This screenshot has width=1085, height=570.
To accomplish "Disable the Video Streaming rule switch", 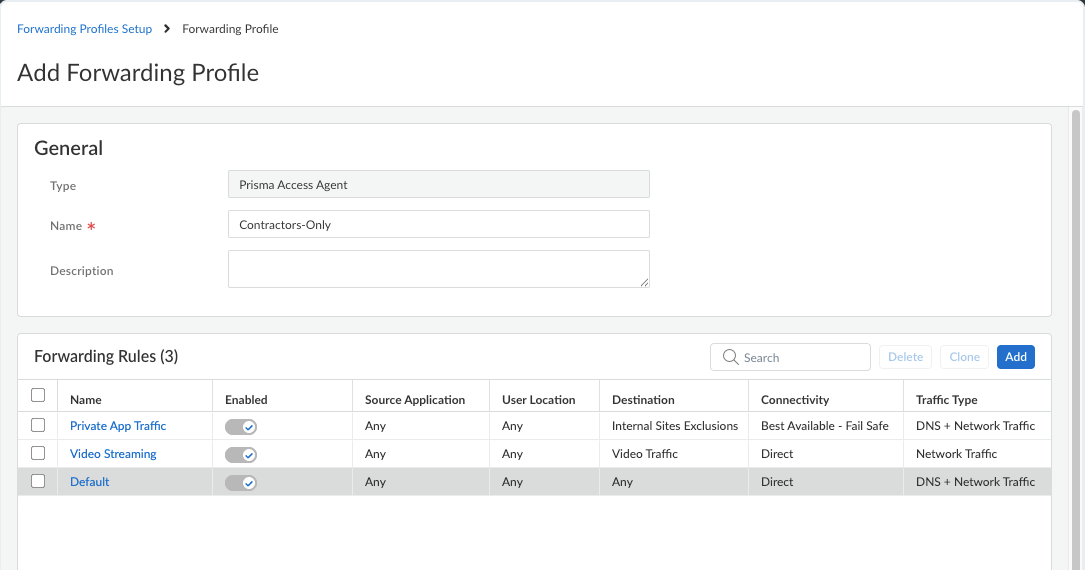I will click(x=241, y=454).
